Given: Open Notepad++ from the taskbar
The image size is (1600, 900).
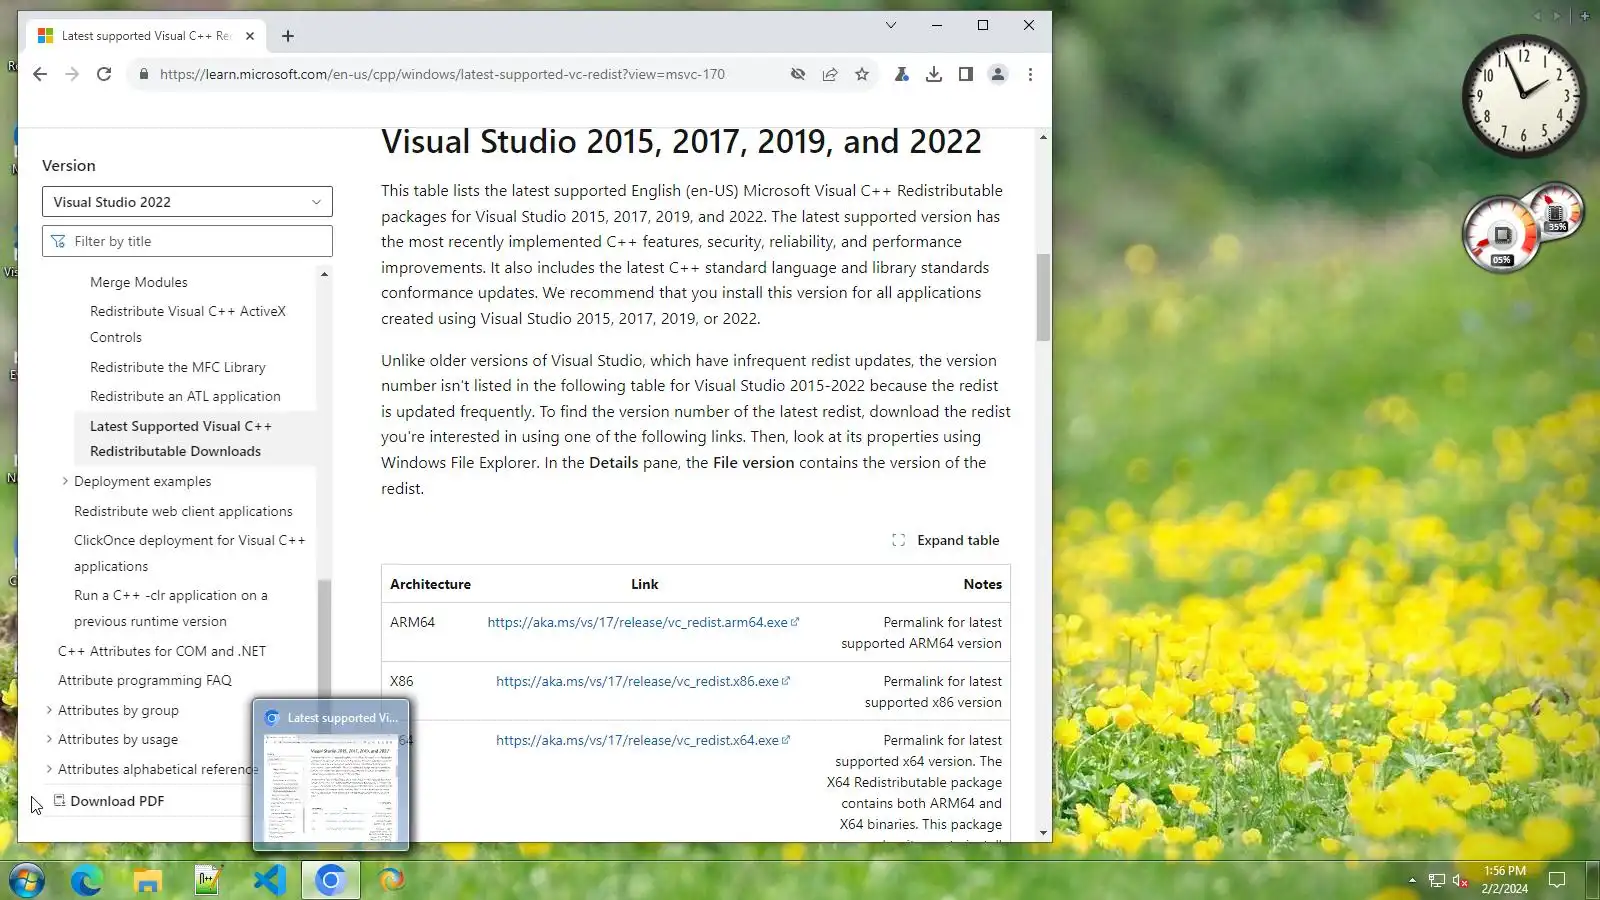Looking at the screenshot, I should (209, 880).
